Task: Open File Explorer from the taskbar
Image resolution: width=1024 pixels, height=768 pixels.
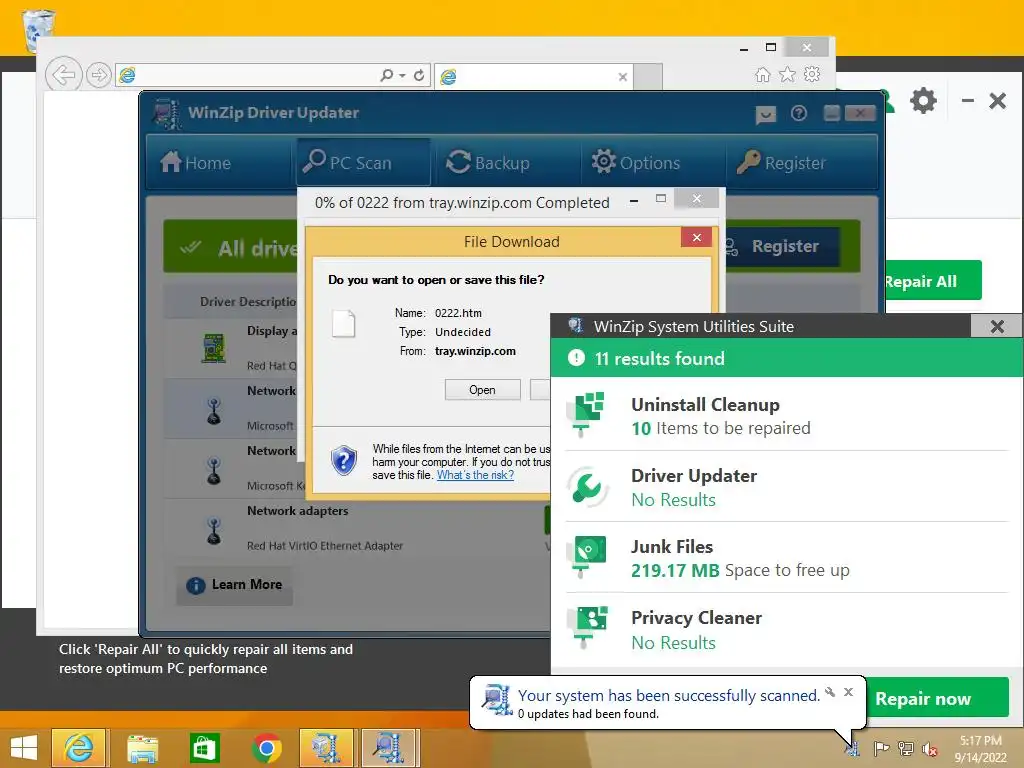Action: tap(142, 748)
